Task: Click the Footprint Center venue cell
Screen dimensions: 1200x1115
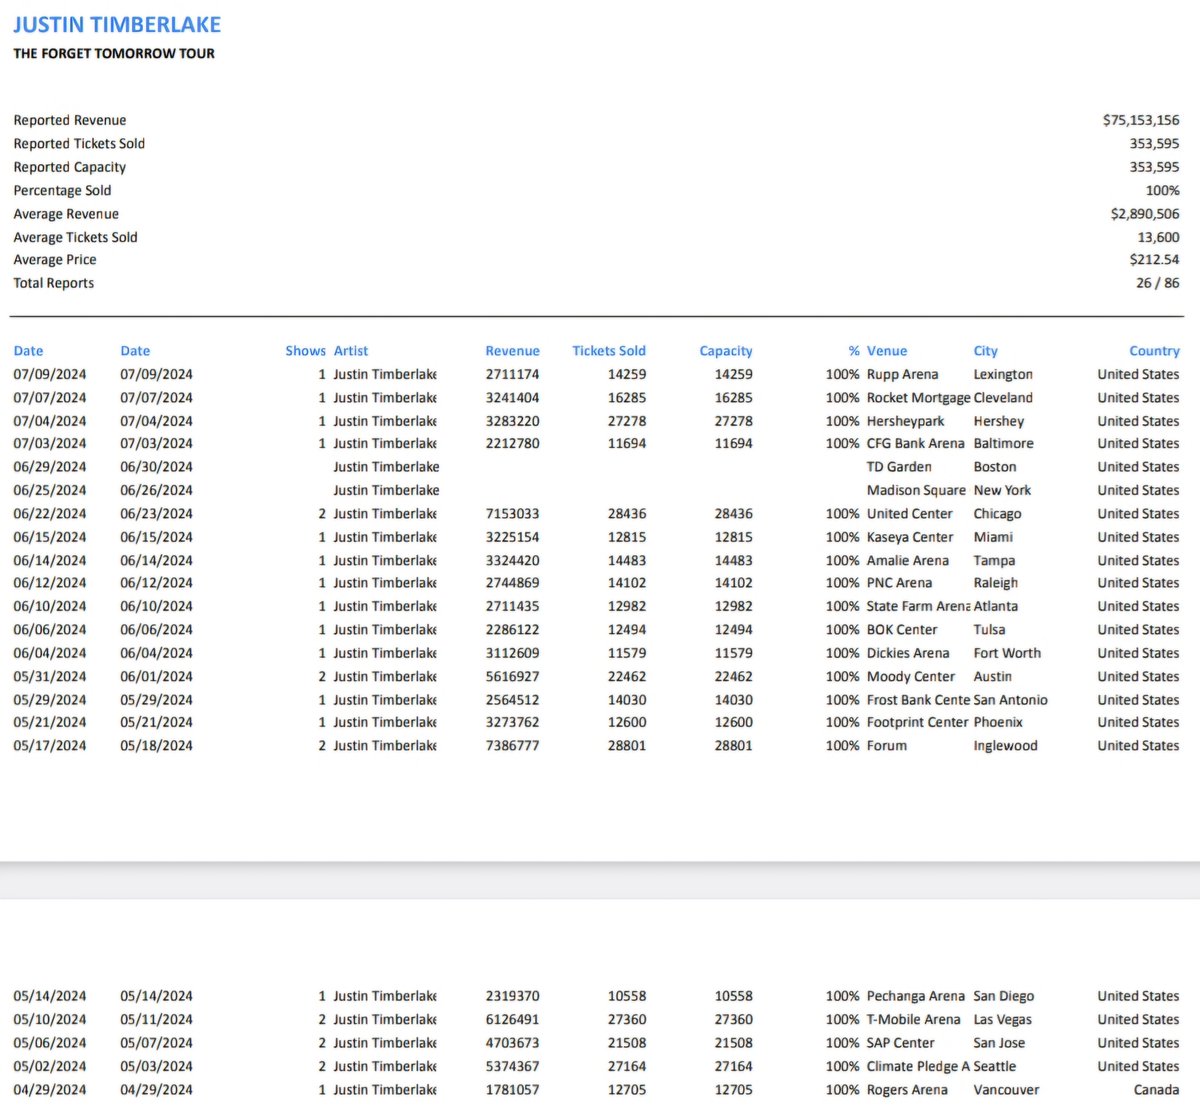Action: click(917, 722)
